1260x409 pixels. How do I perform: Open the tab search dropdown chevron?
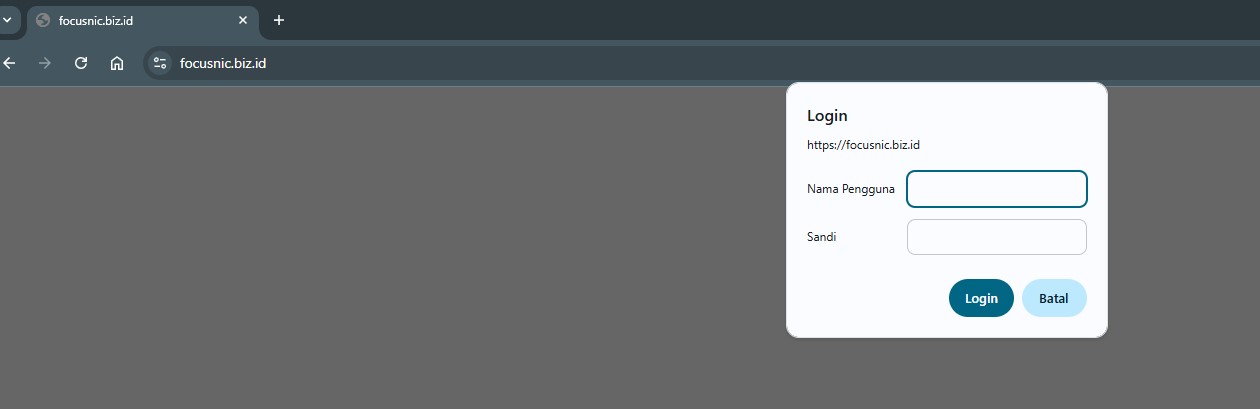pos(6,20)
